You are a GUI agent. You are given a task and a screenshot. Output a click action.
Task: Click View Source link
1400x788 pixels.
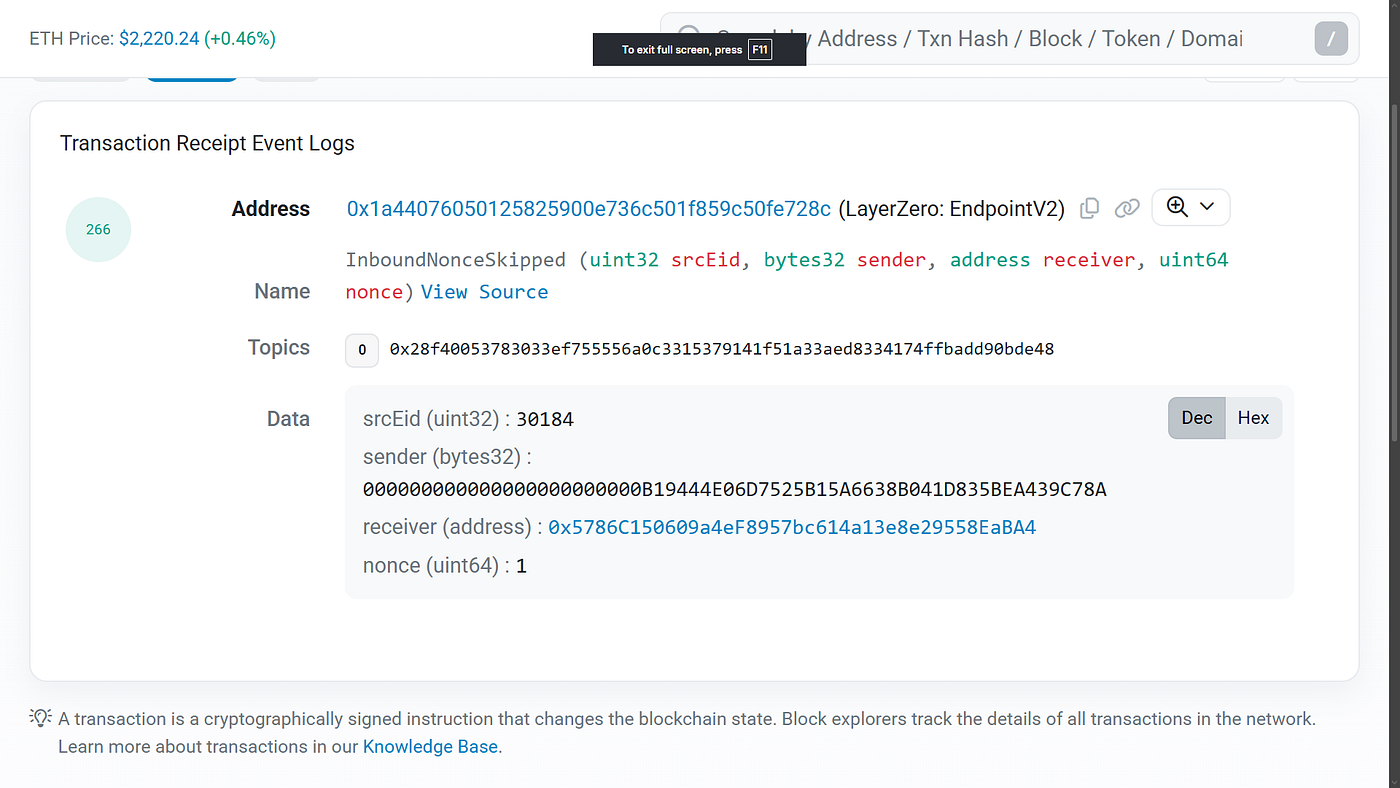coord(484,292)
